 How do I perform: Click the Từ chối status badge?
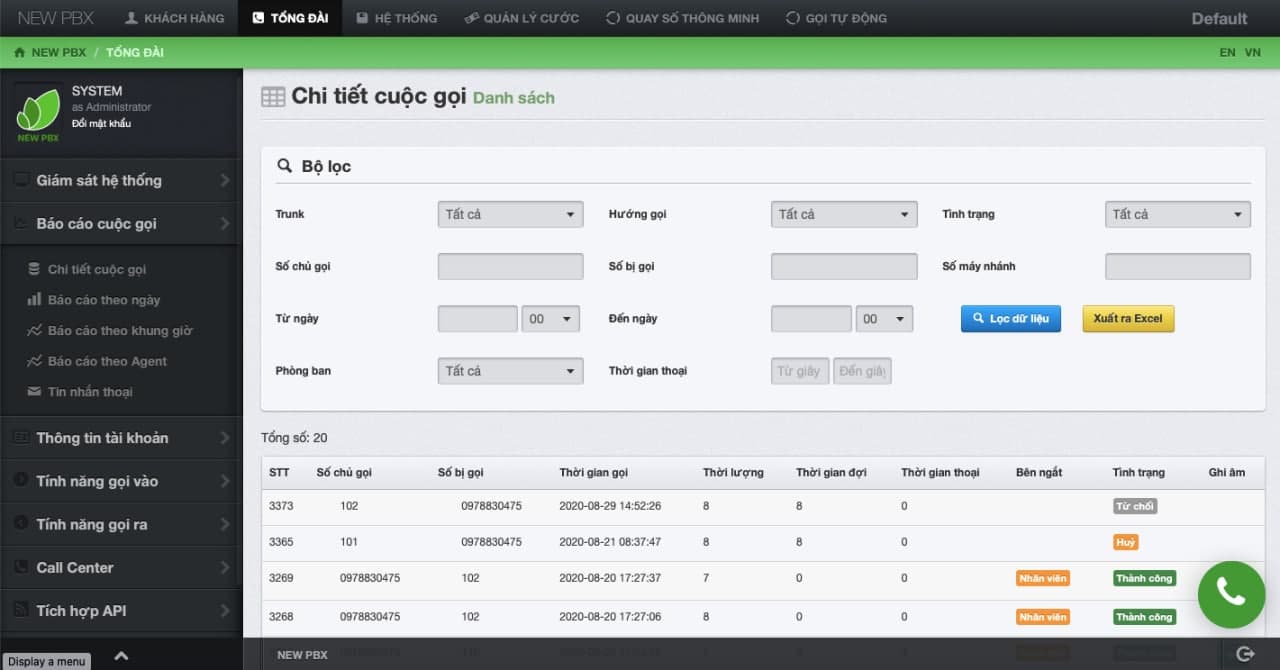click(x=1135, y=506)
